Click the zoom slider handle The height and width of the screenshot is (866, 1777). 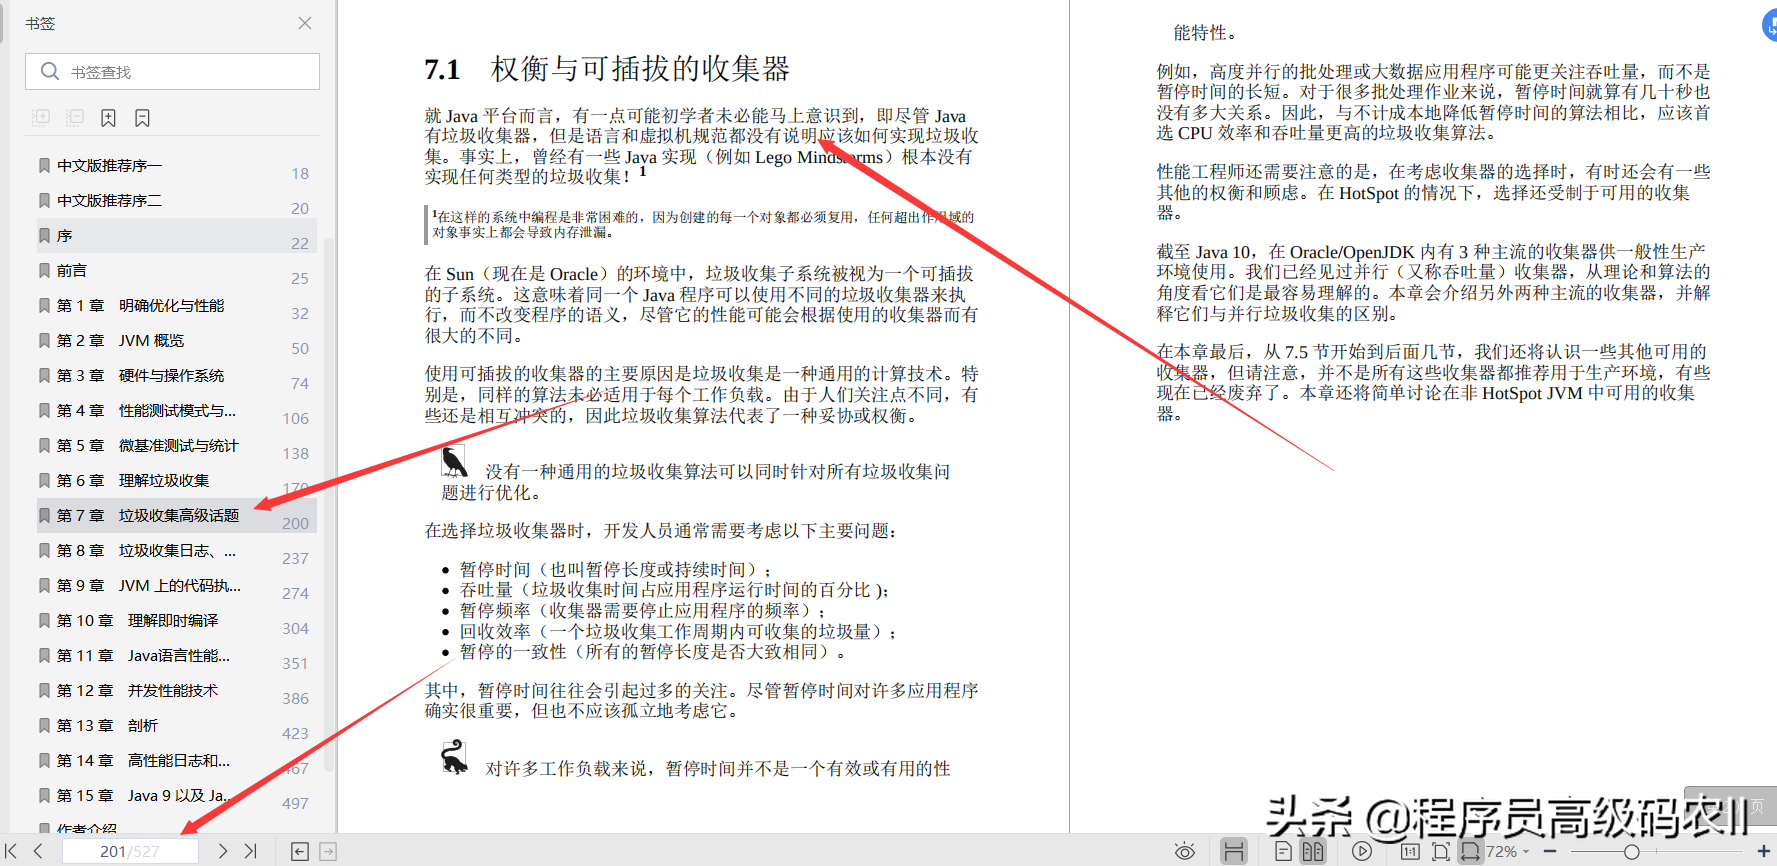[x=1631, y=851]
